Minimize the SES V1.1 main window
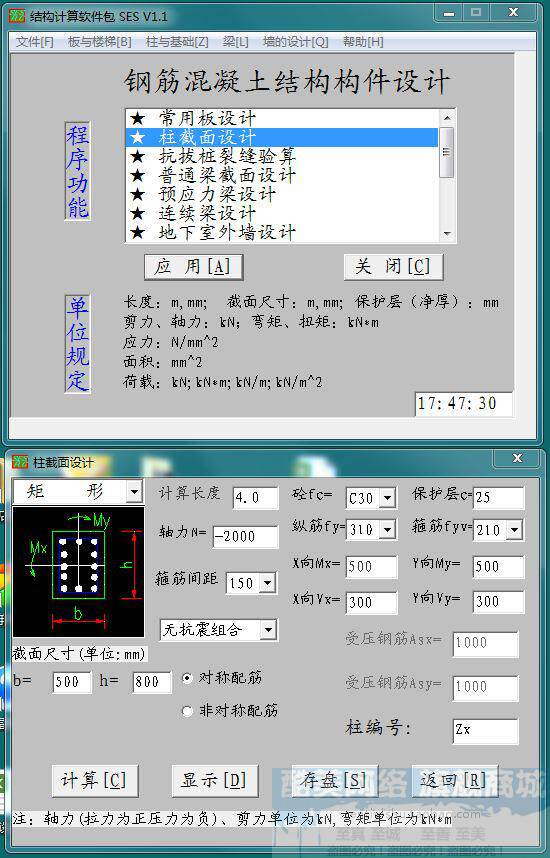The width and height of the screenshot is (550, 858). click(449, 13)
